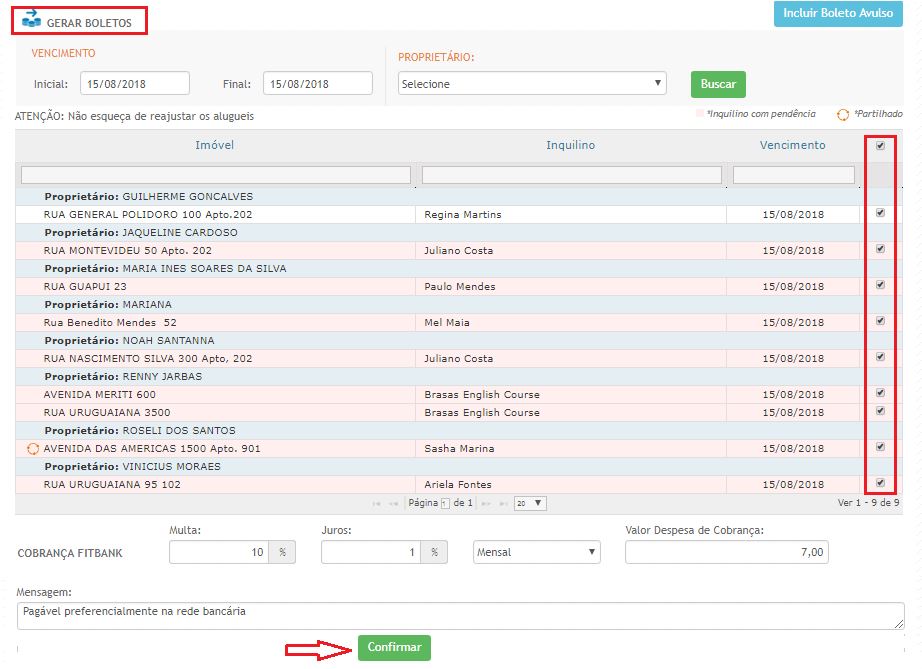922x669 pixels.
Task: Open the Mensal interest period dropdown
Action: coord(536,552)
